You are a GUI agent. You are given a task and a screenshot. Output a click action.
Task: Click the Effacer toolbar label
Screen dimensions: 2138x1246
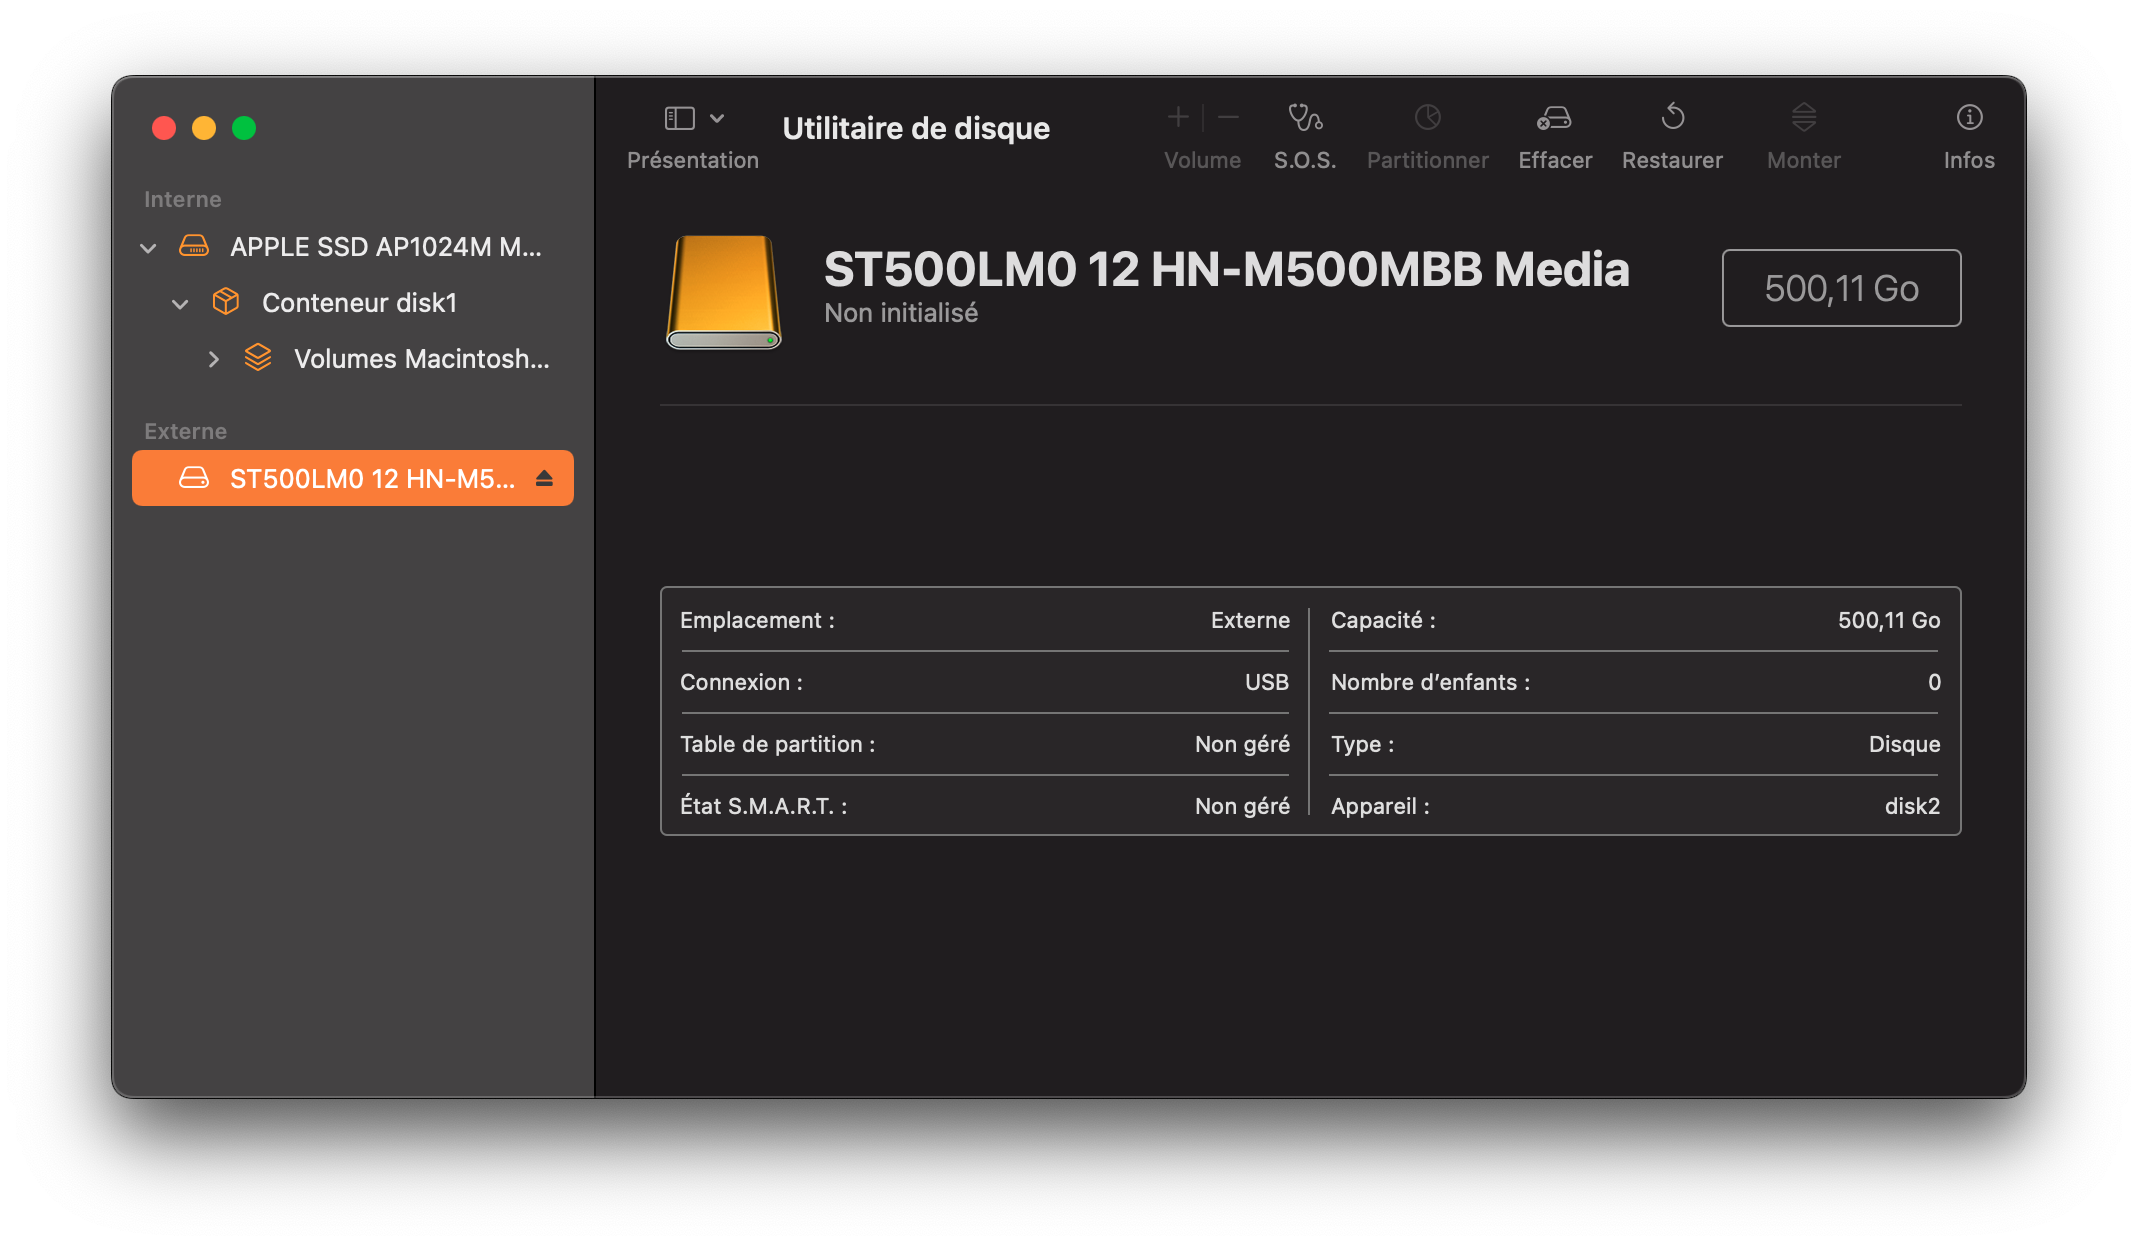coord(1555,160)
